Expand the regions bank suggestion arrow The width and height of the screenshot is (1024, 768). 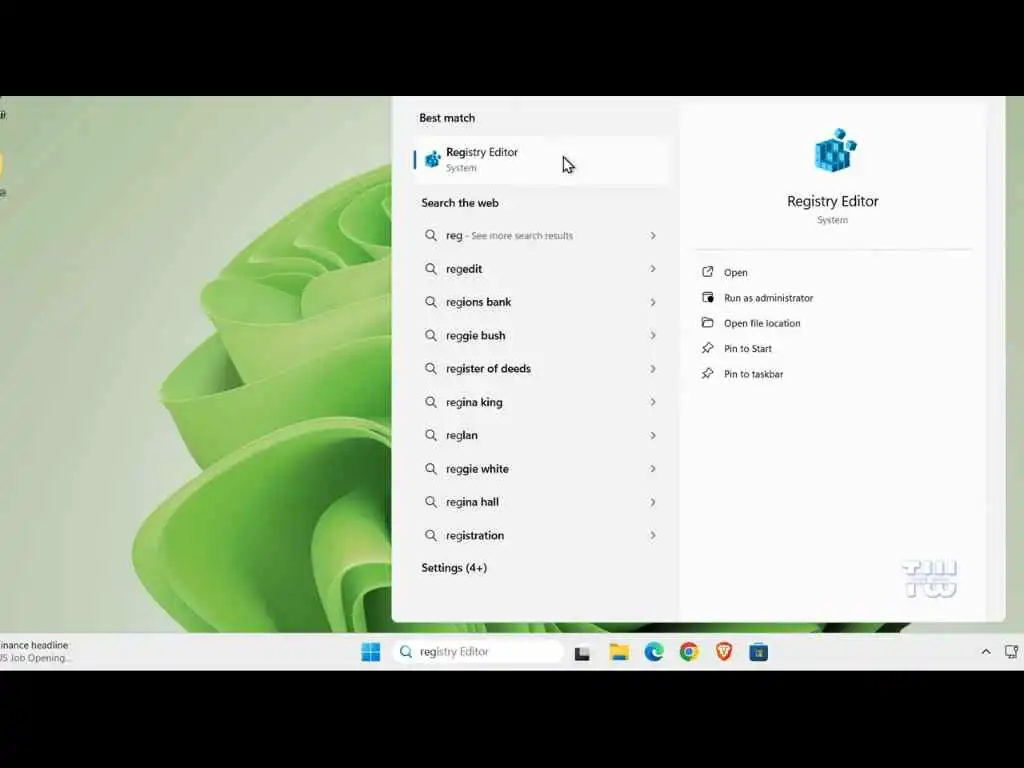click(652, 302)
